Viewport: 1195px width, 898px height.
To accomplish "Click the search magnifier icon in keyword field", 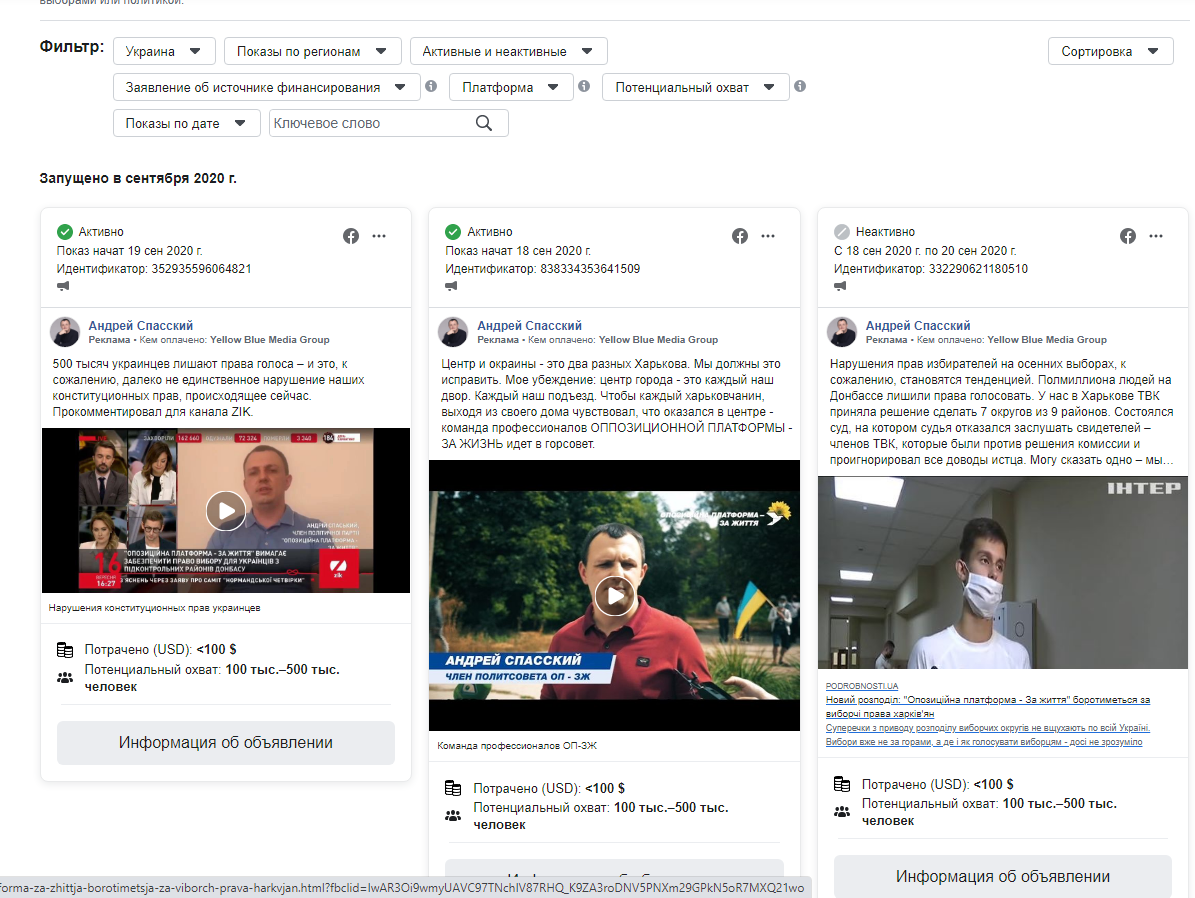I will tap(484, 123).
